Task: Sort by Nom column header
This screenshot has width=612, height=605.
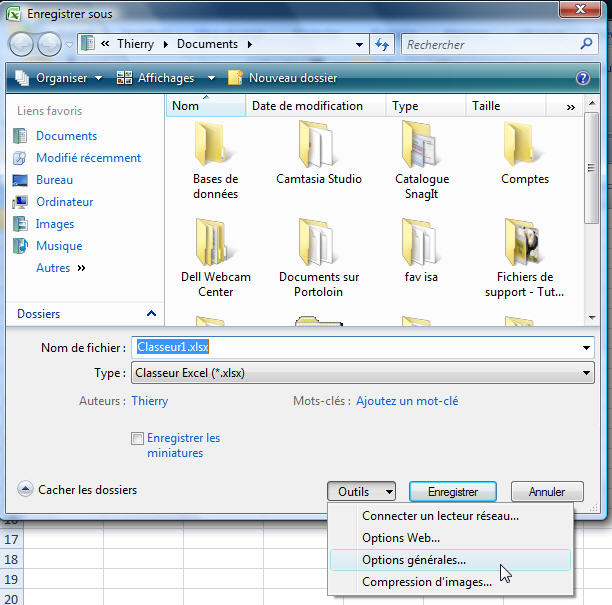Action: 206,106
